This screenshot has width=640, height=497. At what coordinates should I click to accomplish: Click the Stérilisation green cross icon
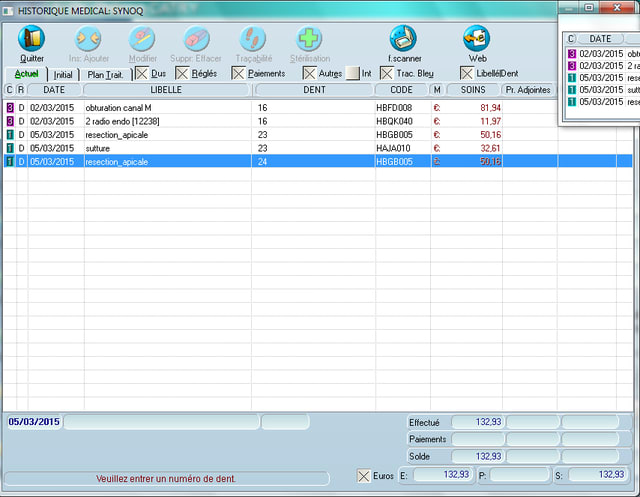pos(310,40)
